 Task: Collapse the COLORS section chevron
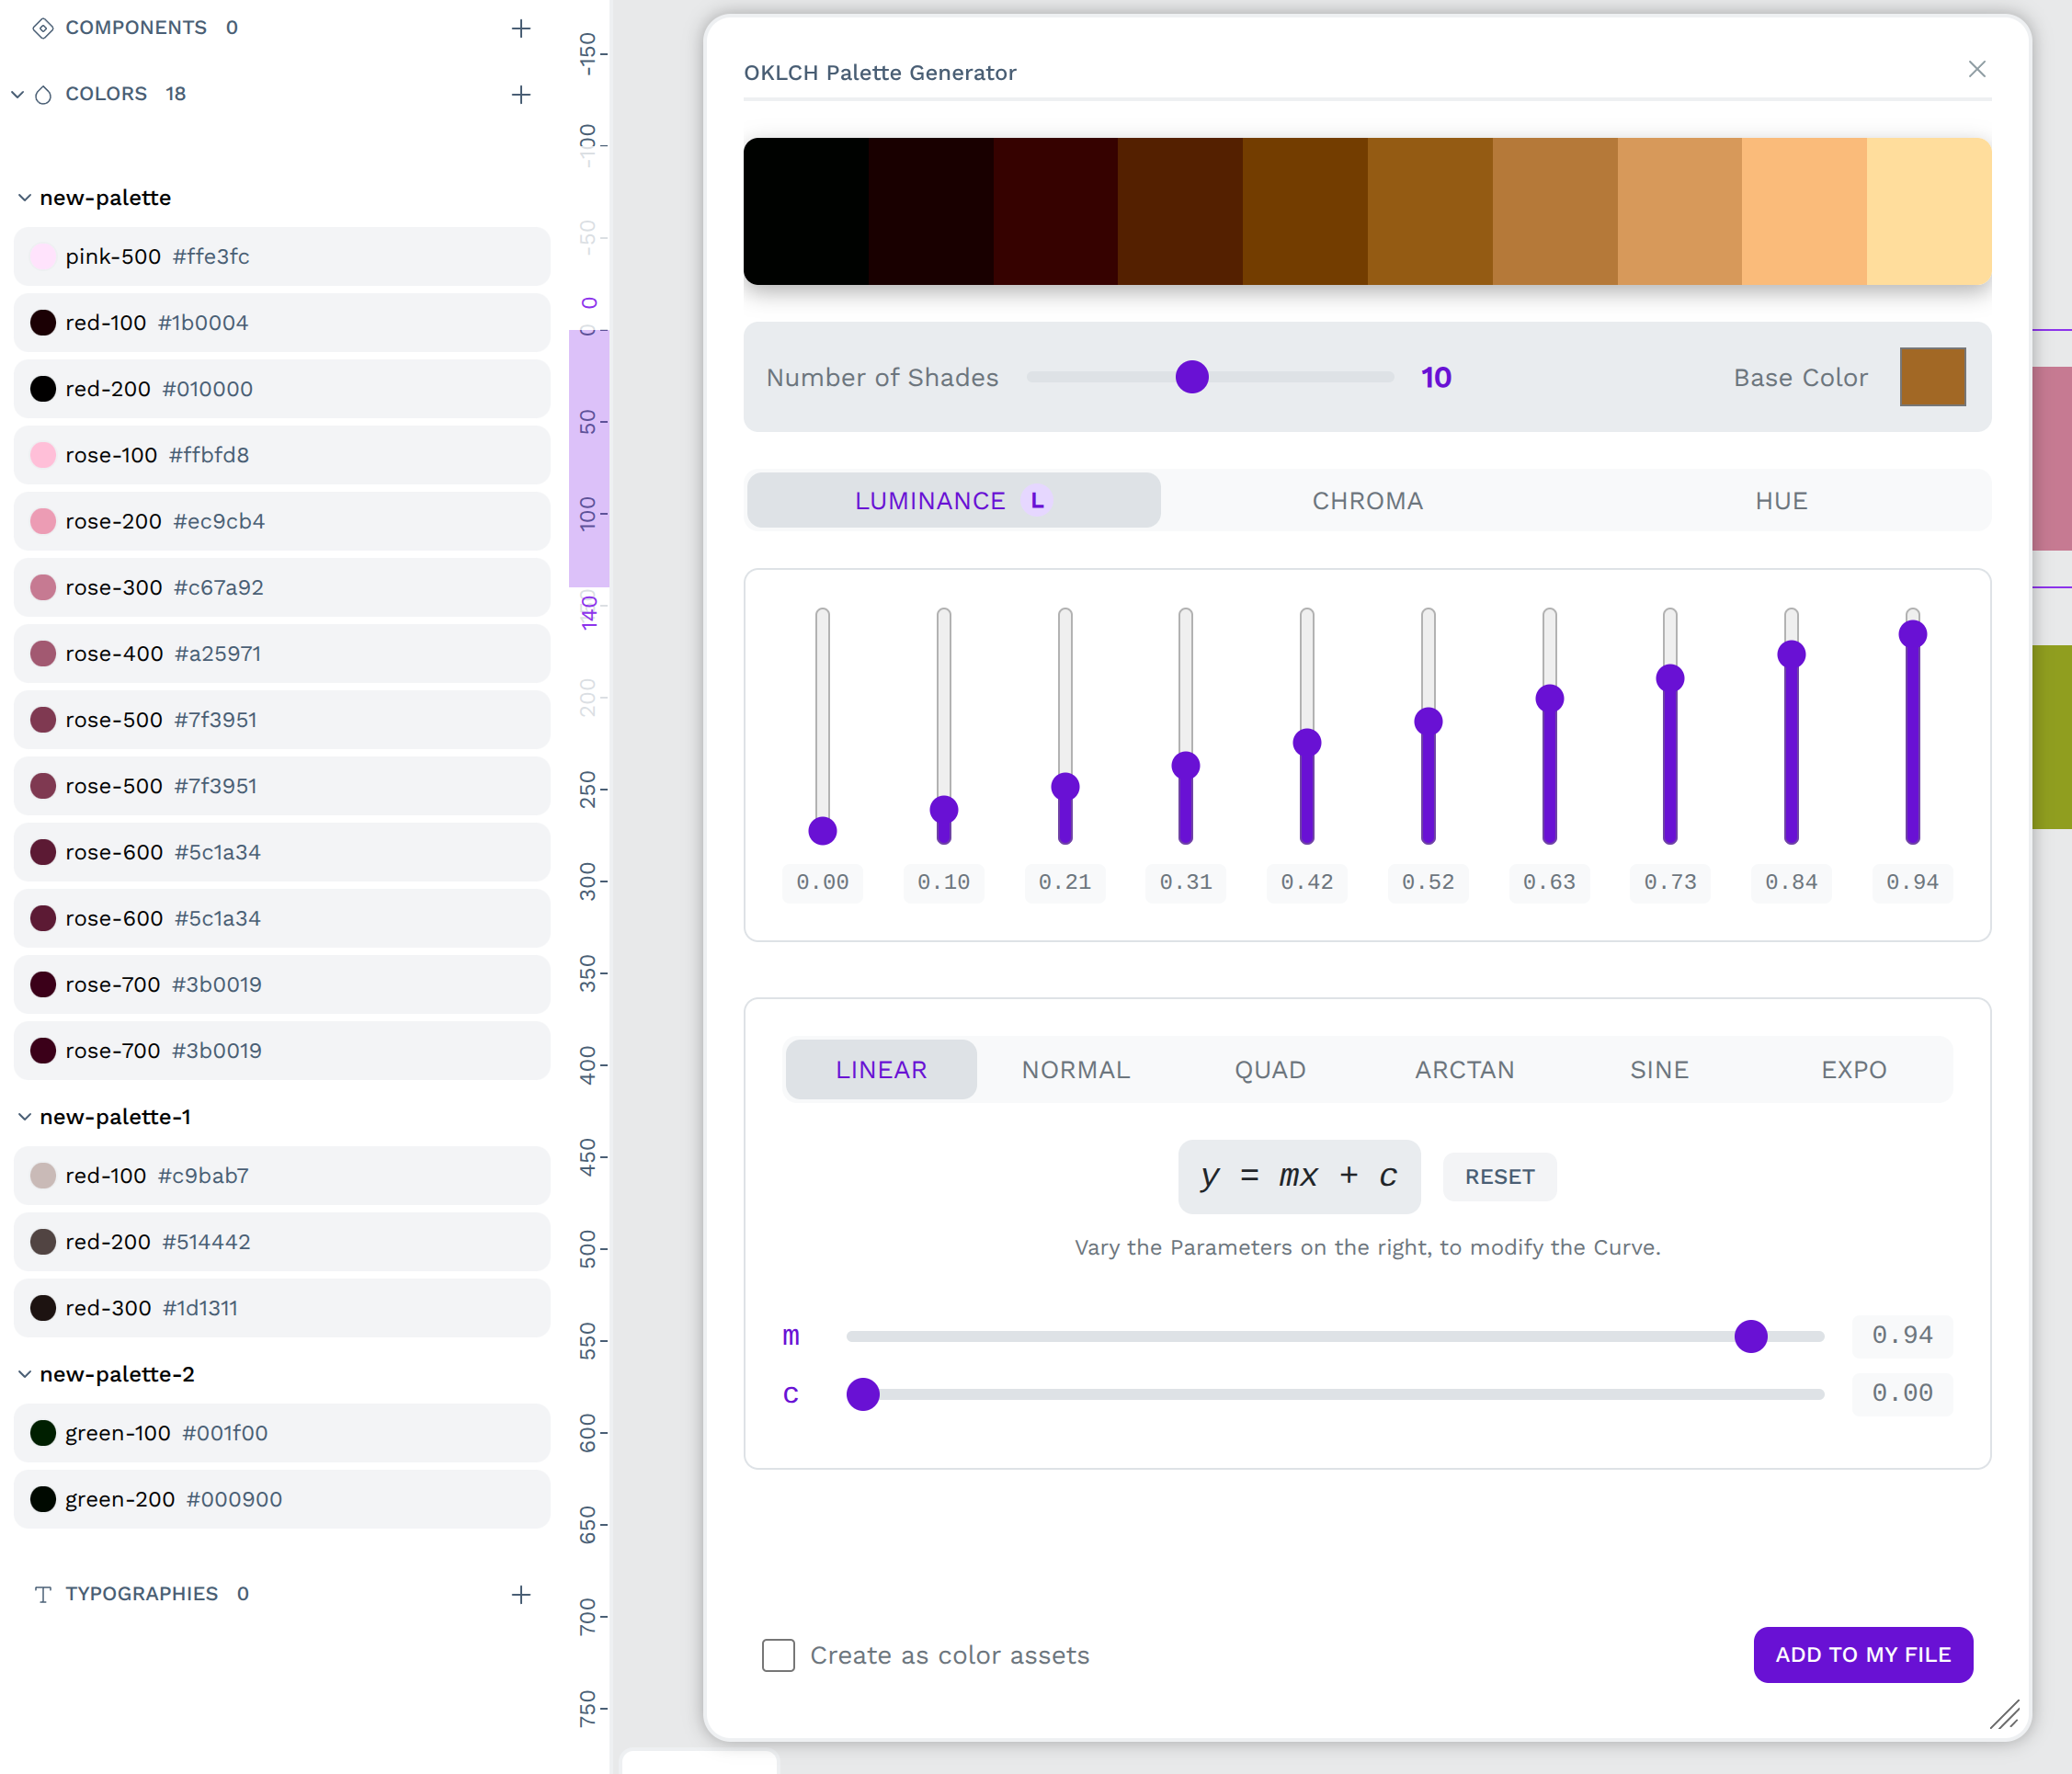tap(17, 94)
